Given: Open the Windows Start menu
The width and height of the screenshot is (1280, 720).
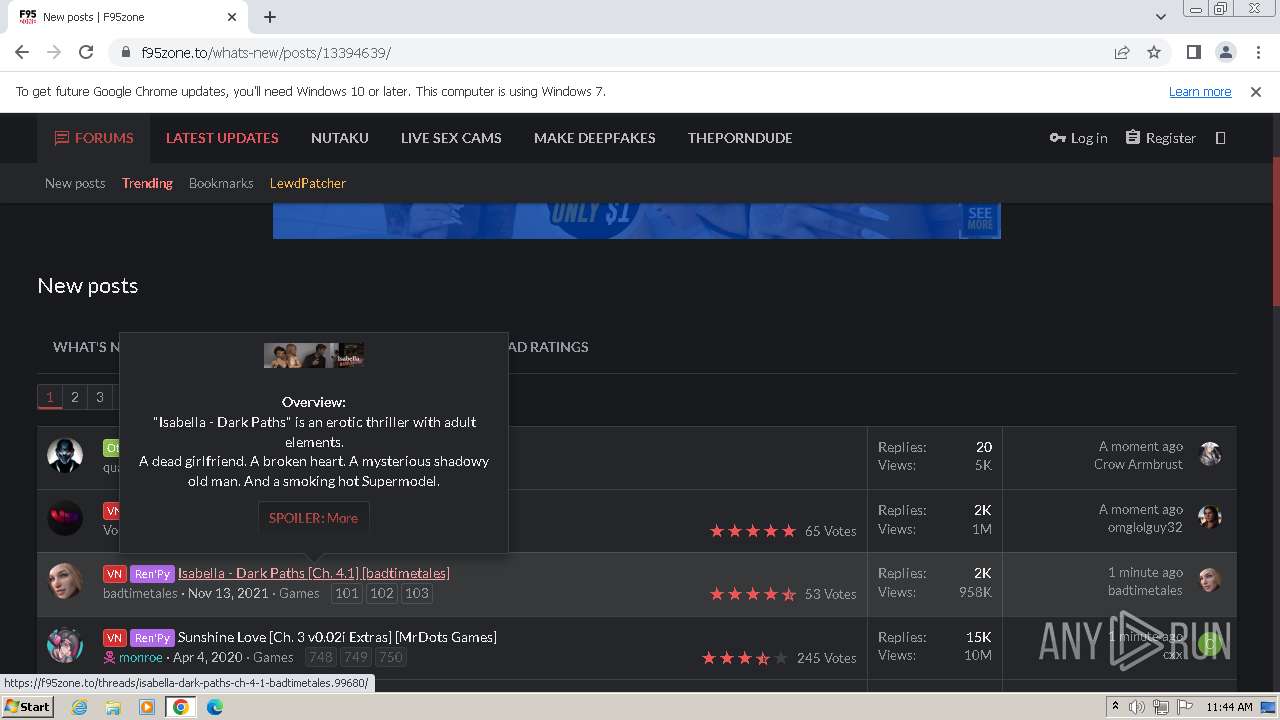Looking at the screenshot, I should 28,706.
